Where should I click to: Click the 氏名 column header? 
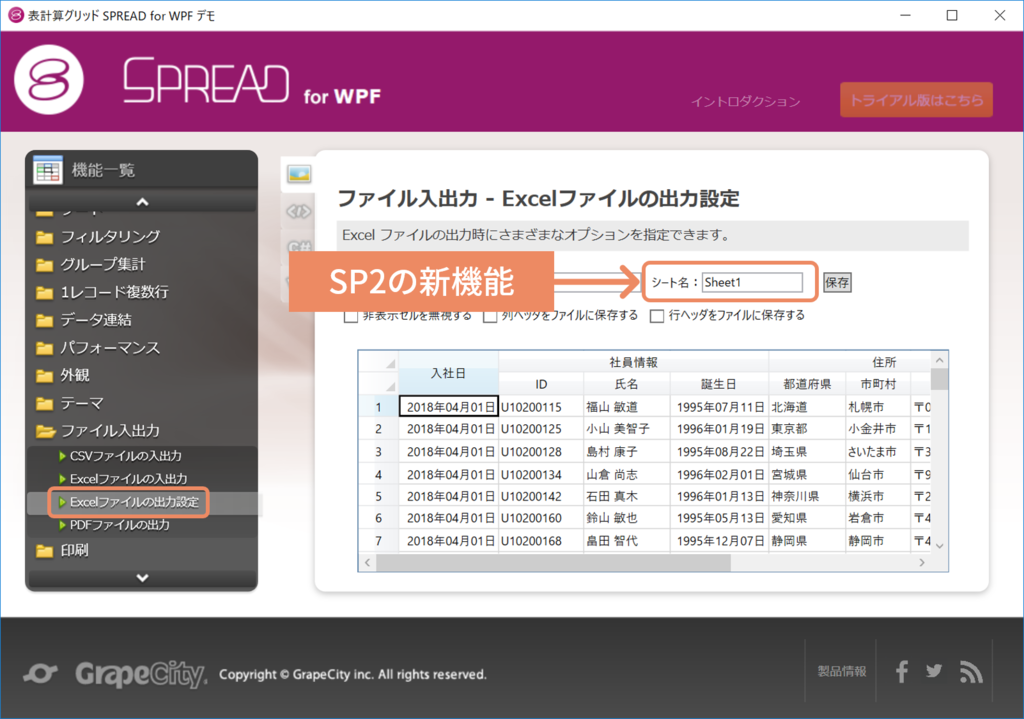tap(626, 385)
